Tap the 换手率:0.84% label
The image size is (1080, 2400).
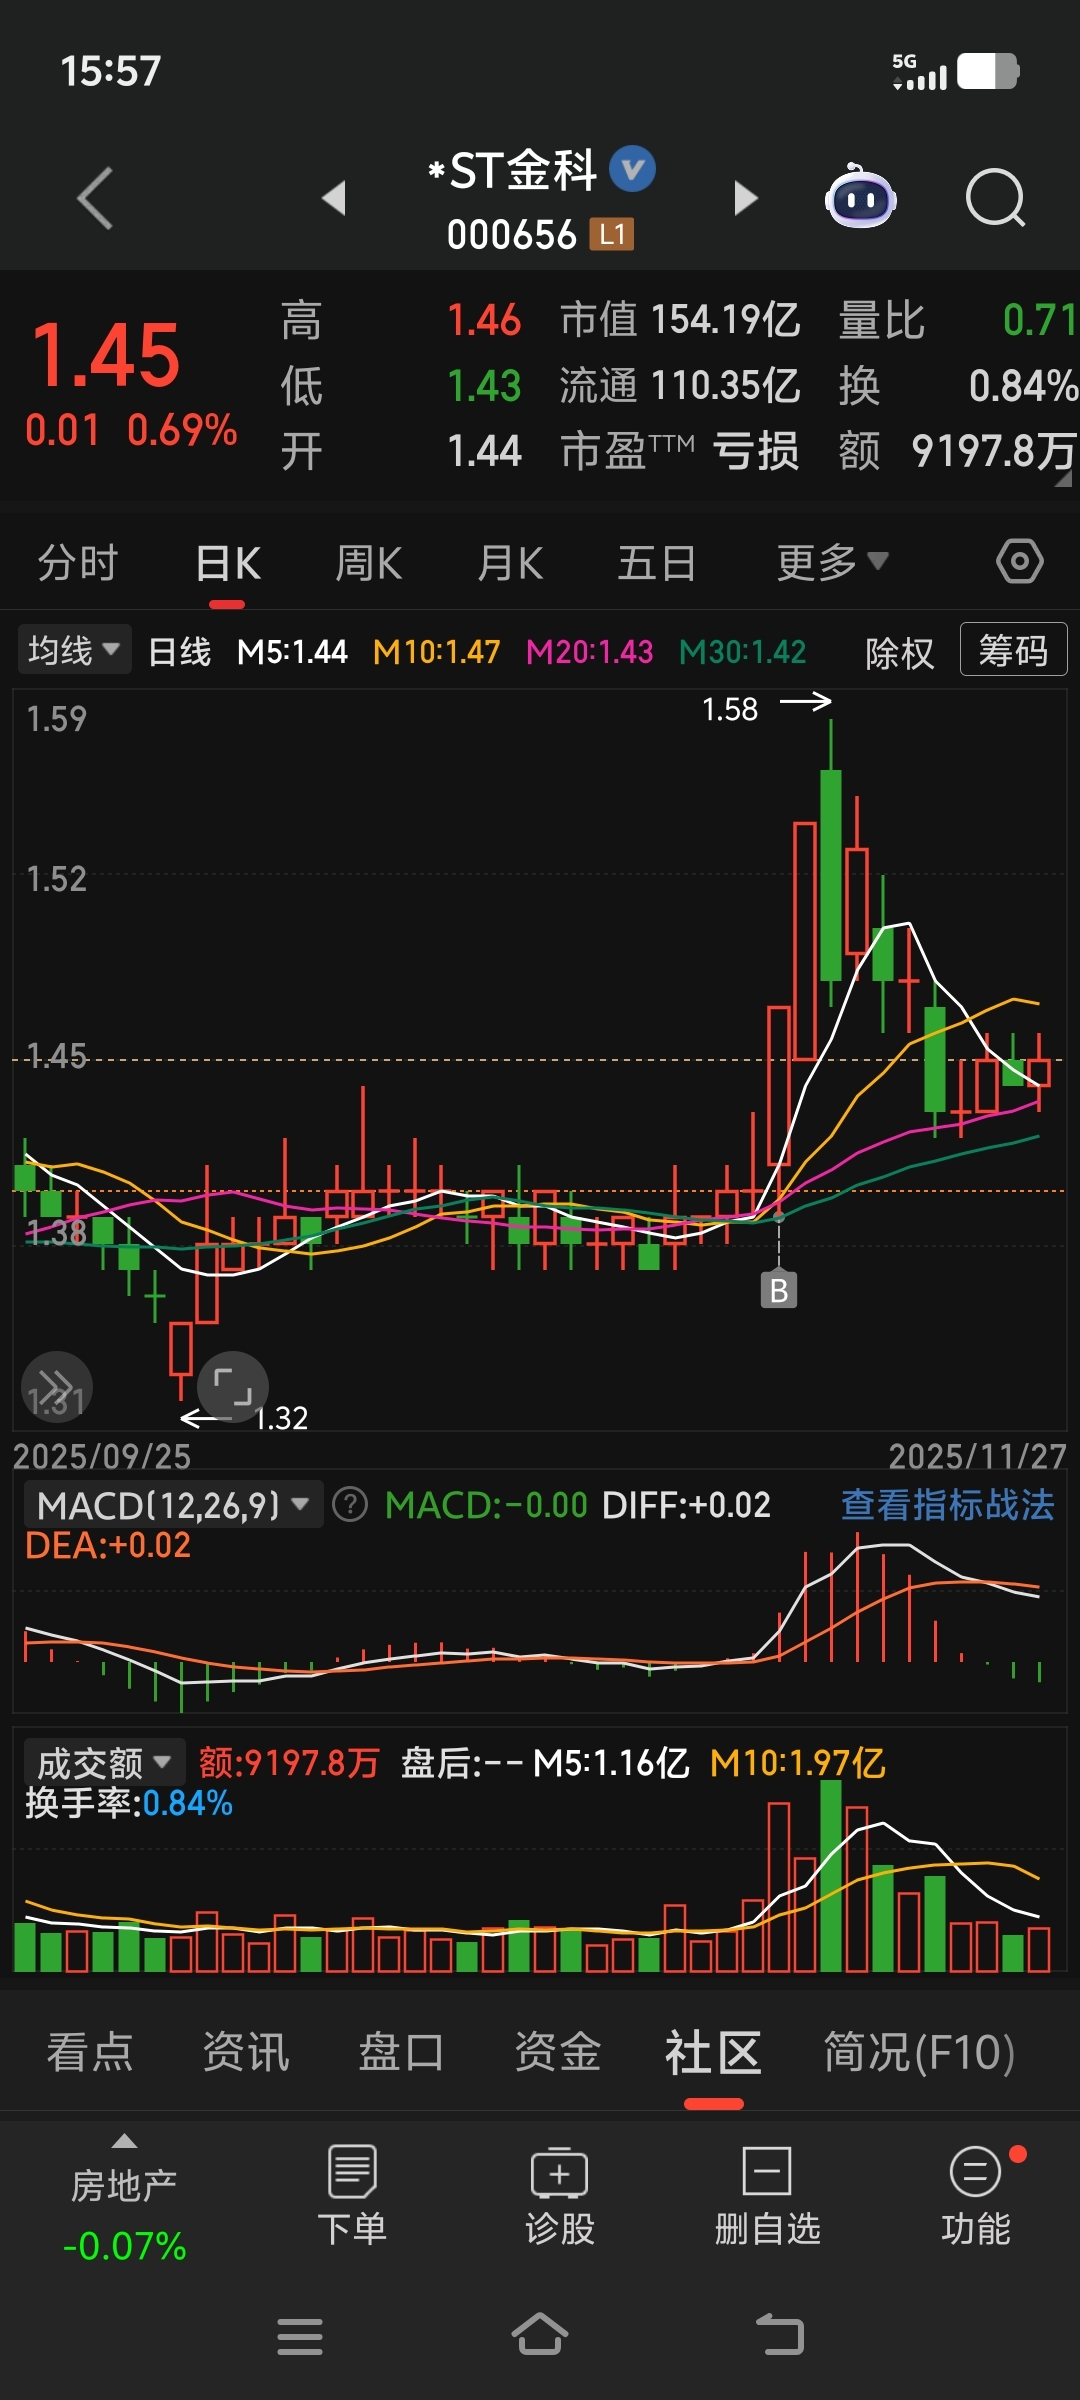pos(129,1803)
